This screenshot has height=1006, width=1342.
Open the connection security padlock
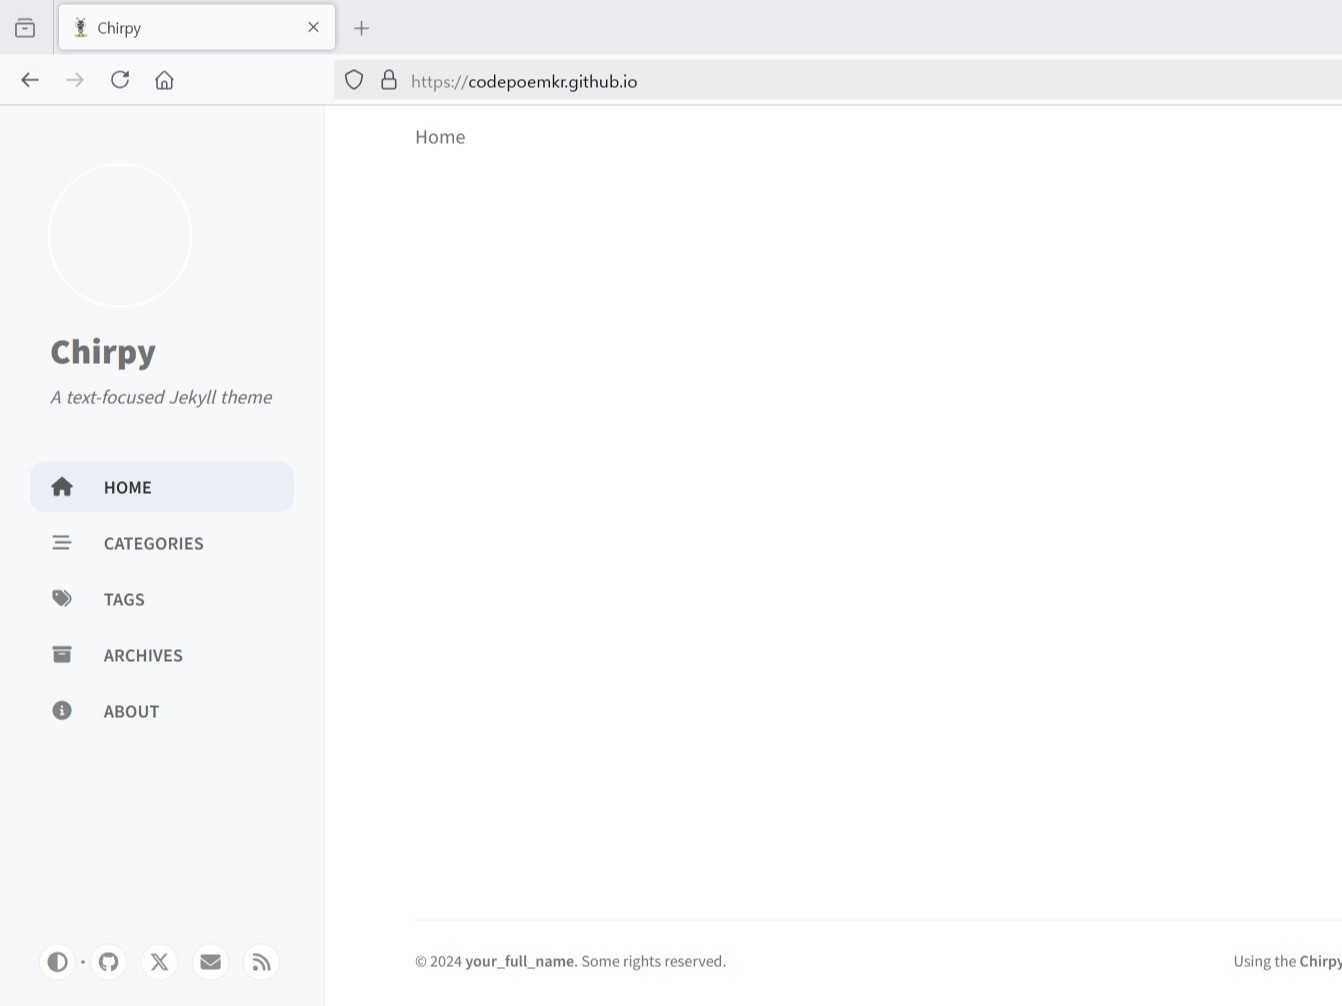[x=389, y=80]
